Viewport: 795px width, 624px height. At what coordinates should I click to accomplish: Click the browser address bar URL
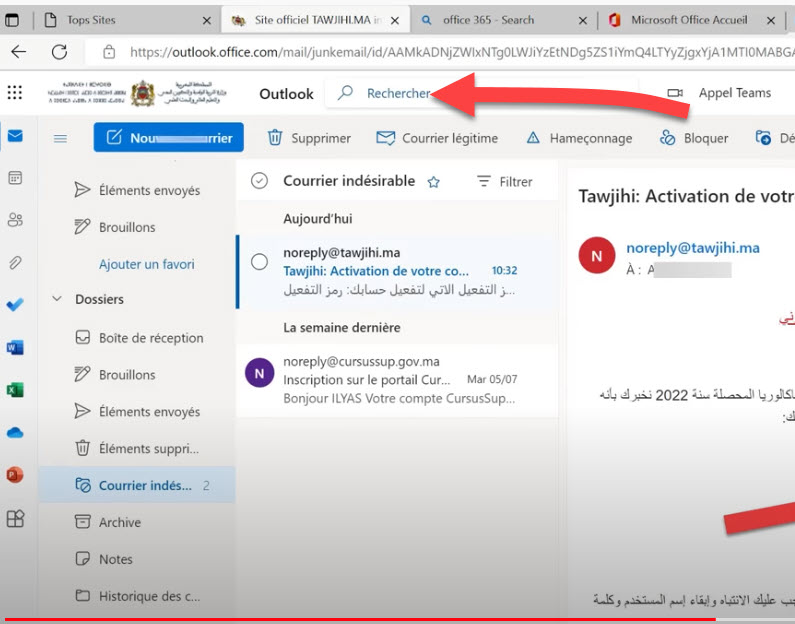(x=461, y=52)
